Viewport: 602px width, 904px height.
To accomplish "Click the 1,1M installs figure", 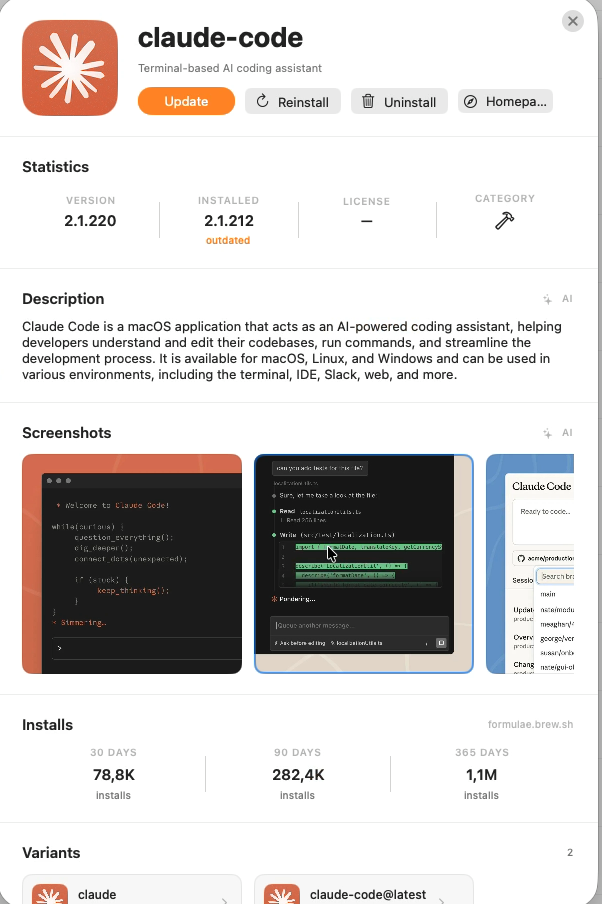I will [481, 775].
